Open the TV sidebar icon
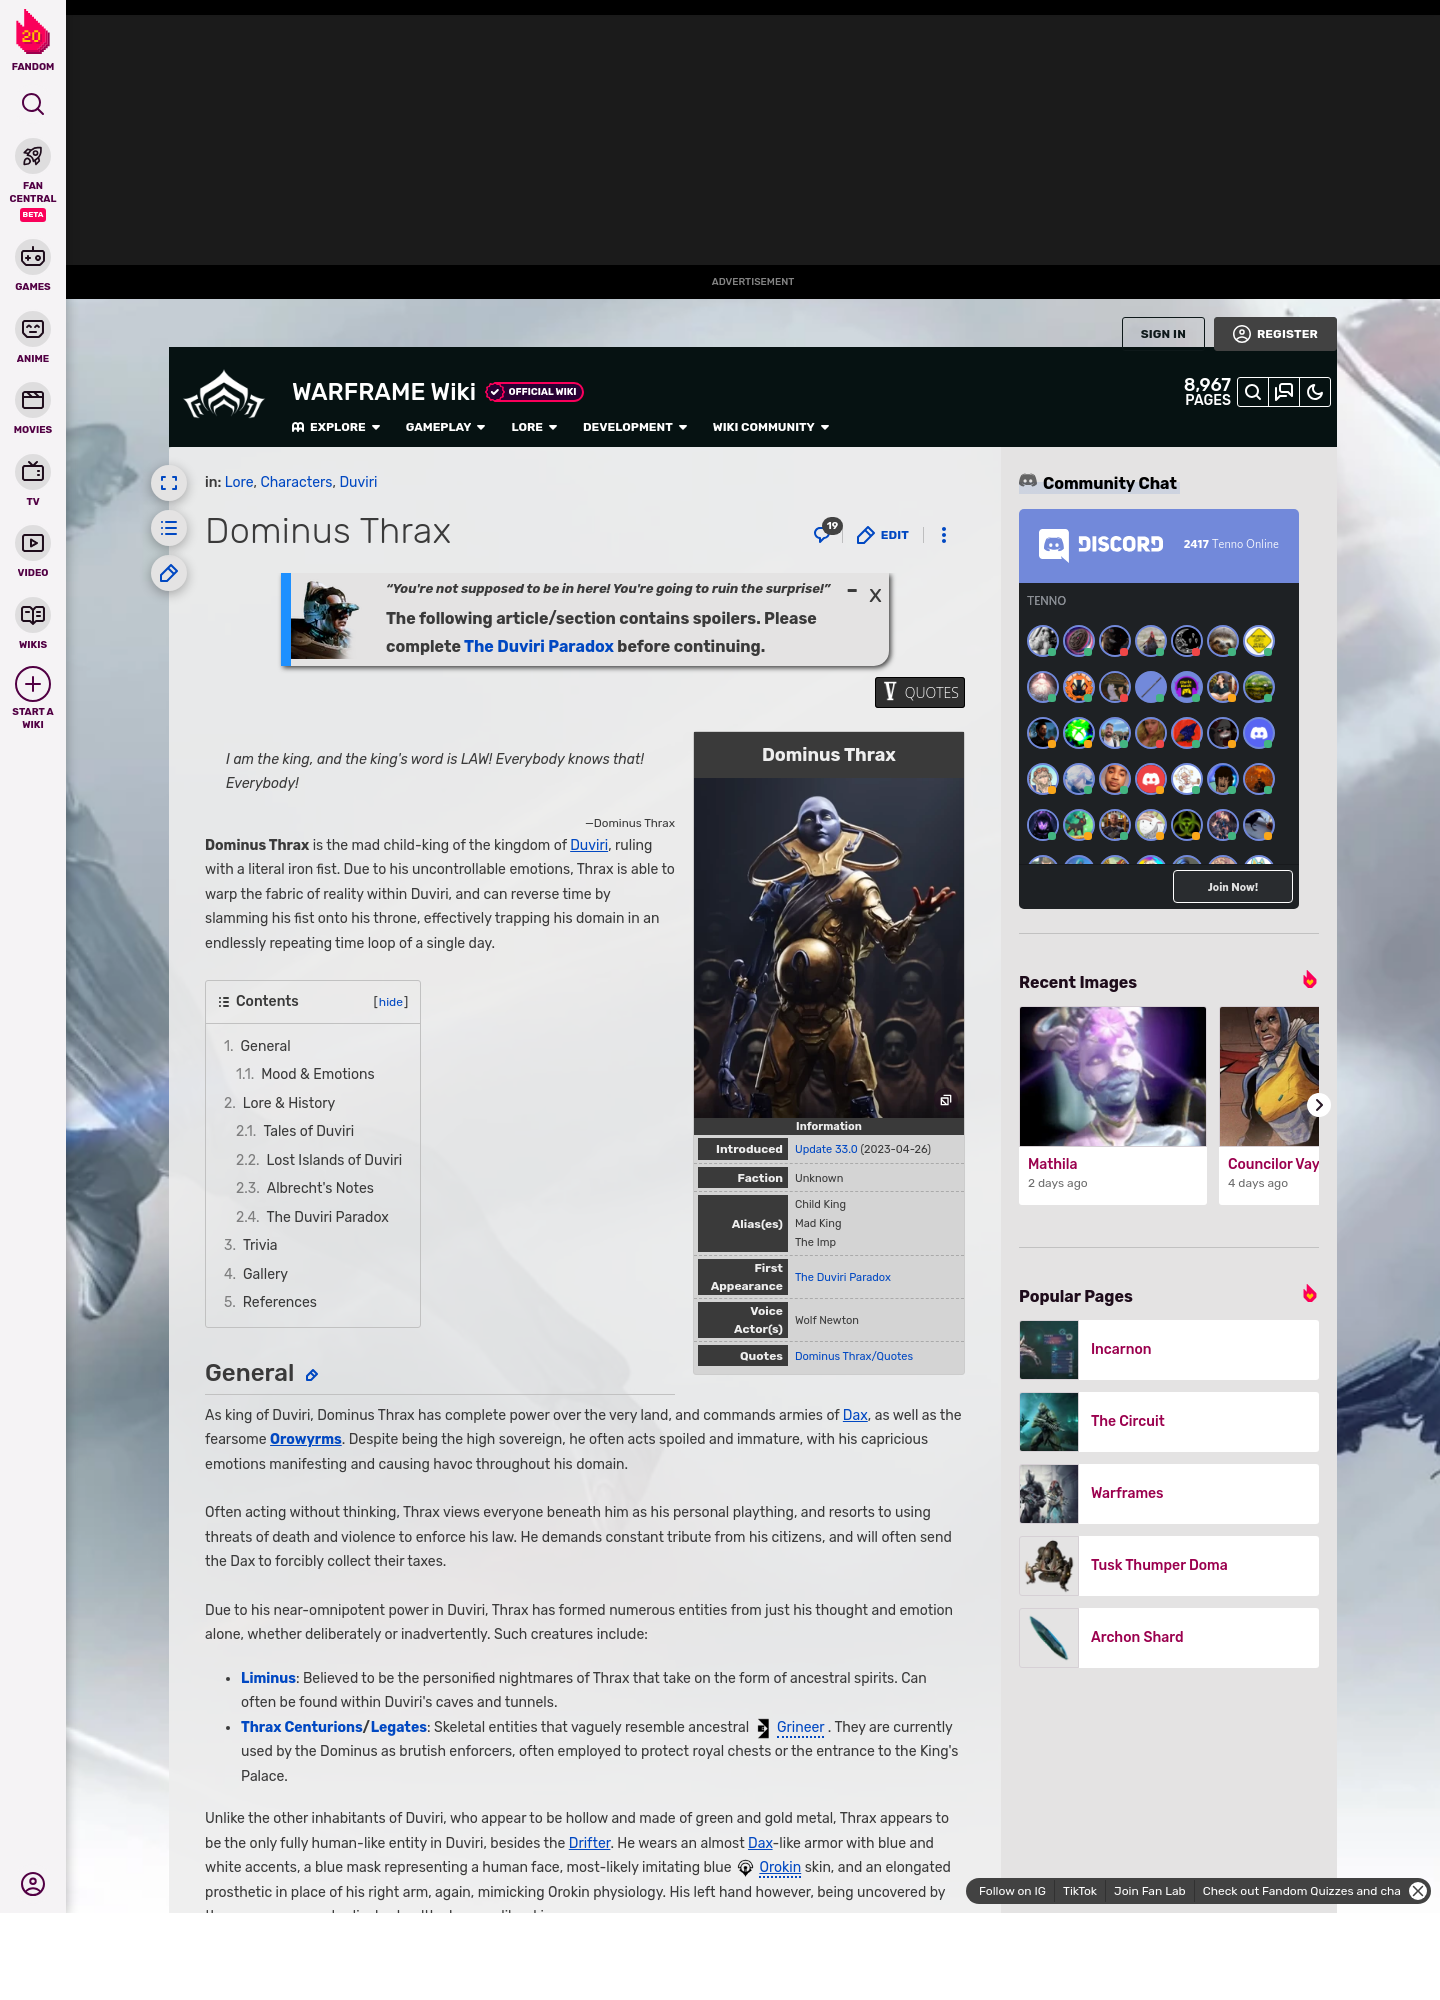 33,472
